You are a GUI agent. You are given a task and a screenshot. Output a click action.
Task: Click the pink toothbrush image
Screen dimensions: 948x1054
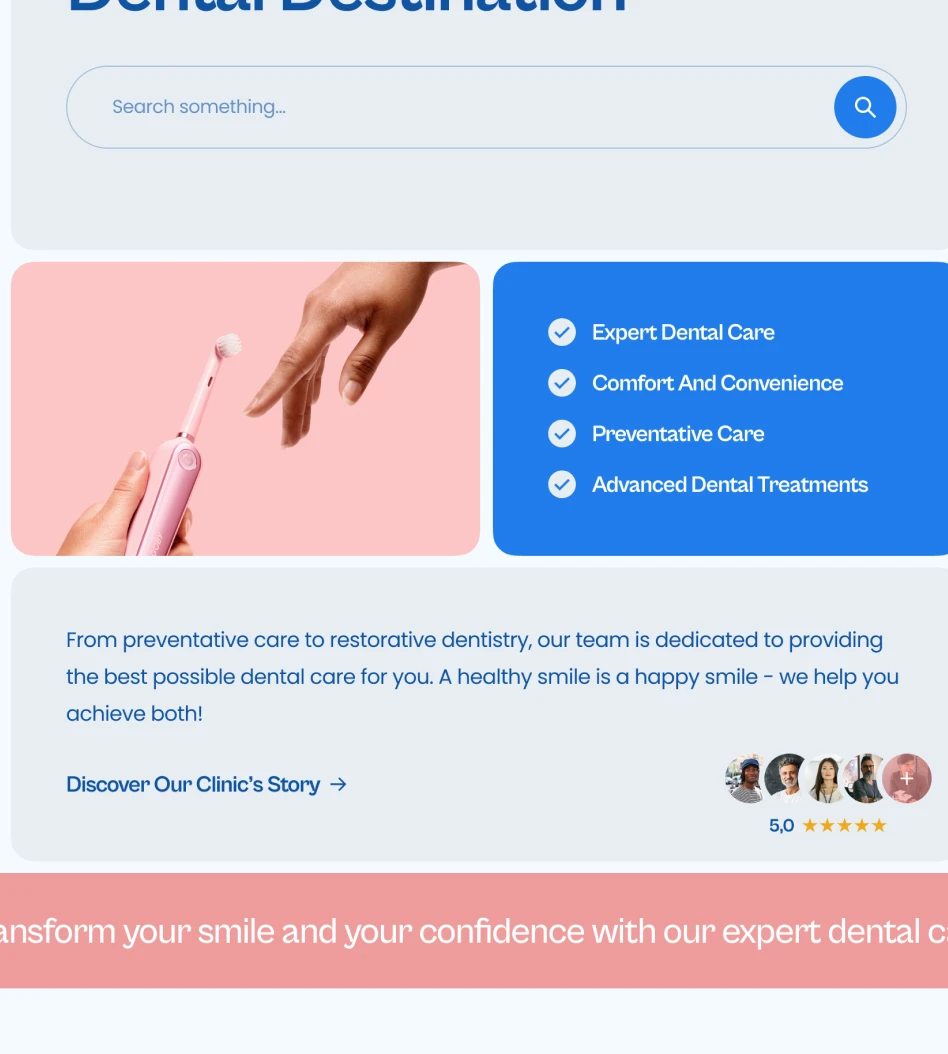245,409
